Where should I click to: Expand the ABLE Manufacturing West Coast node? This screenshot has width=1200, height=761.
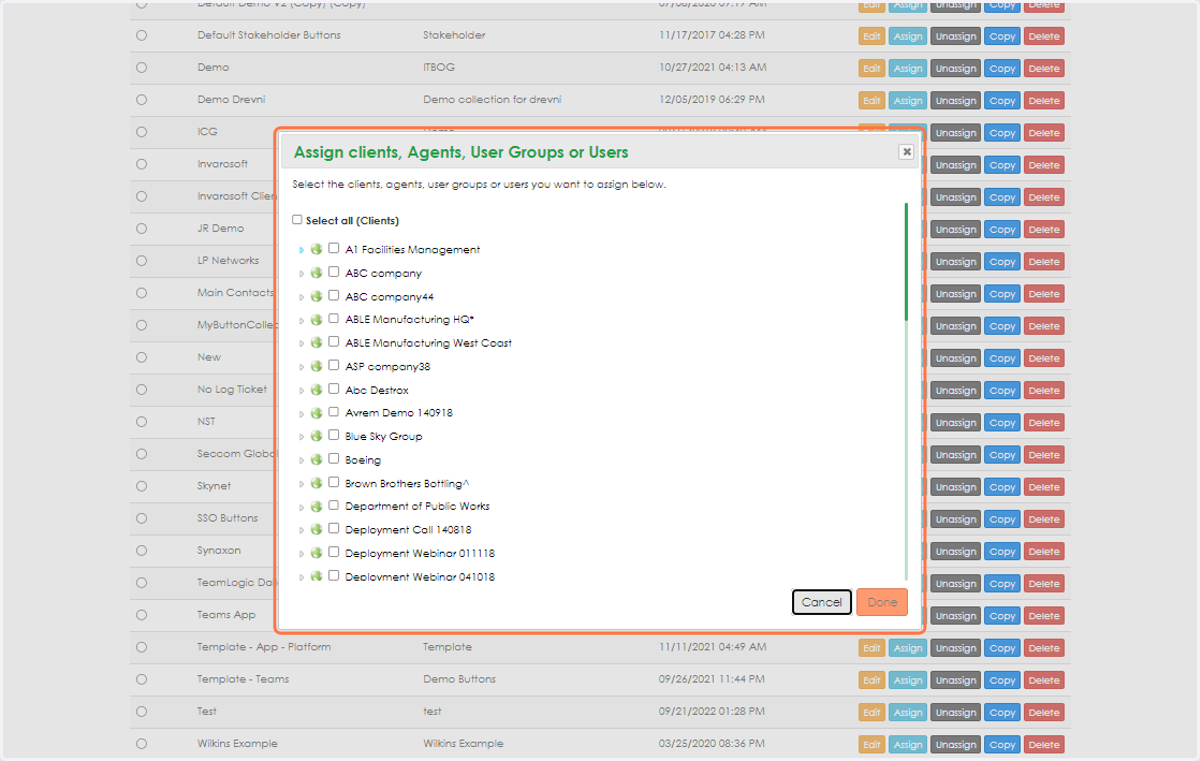pyautogui.click(x=301, y=343)
